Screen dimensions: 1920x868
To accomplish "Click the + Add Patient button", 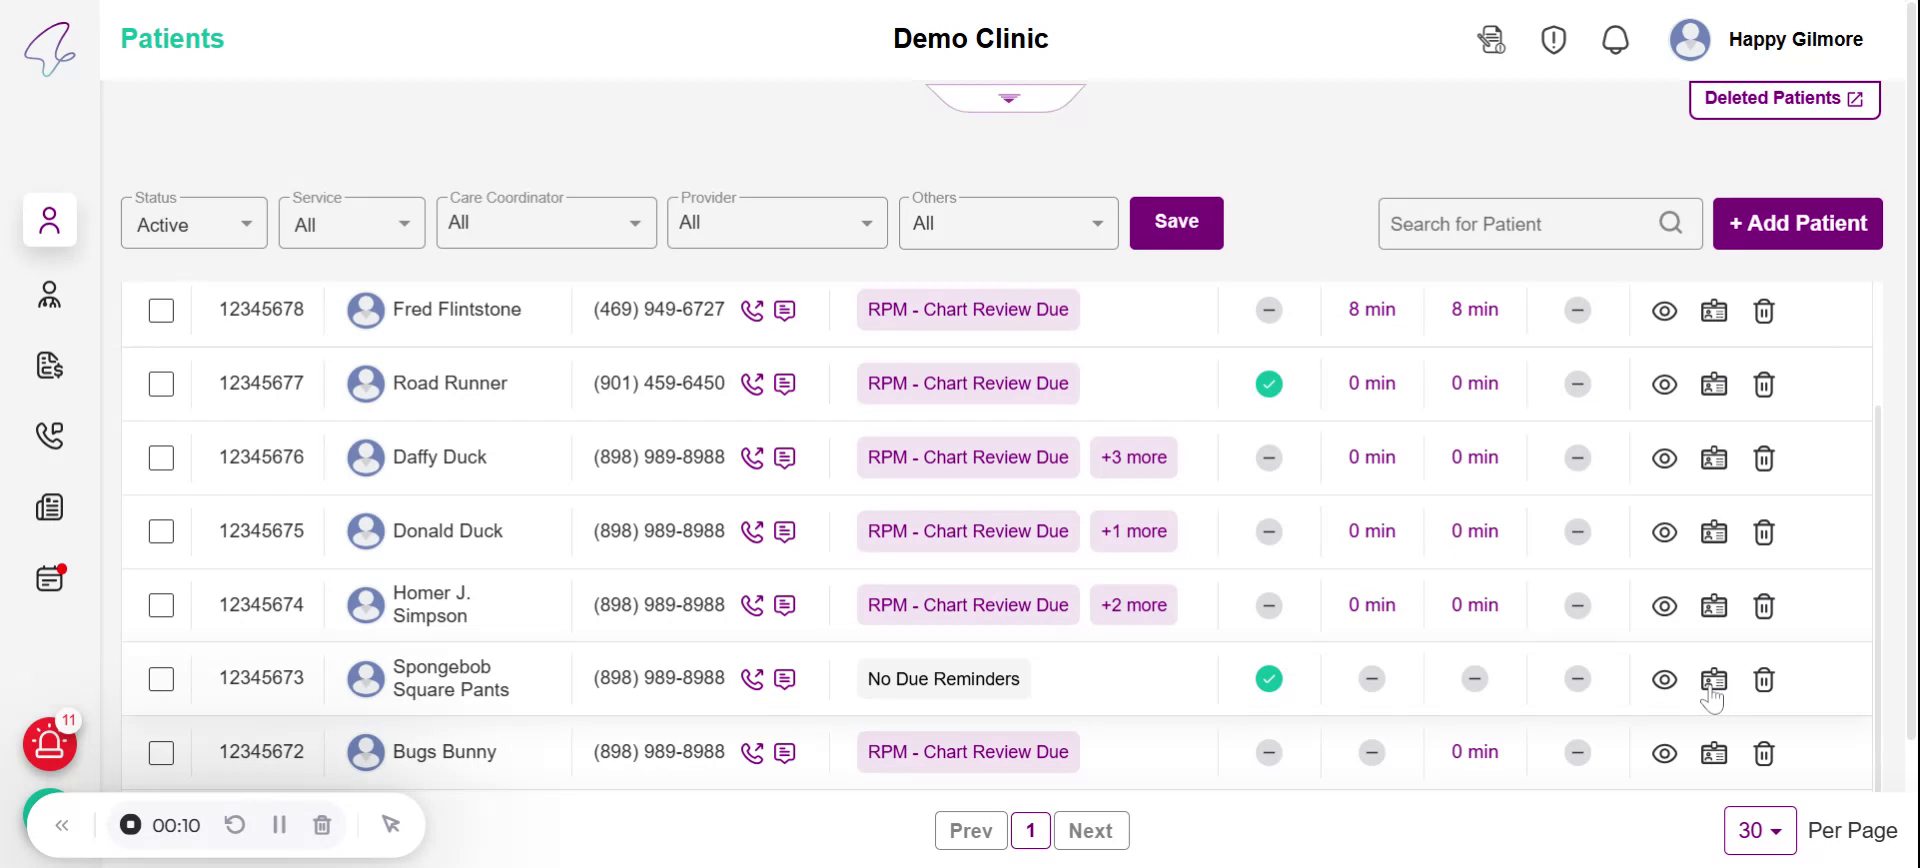I will point(1797,224).
